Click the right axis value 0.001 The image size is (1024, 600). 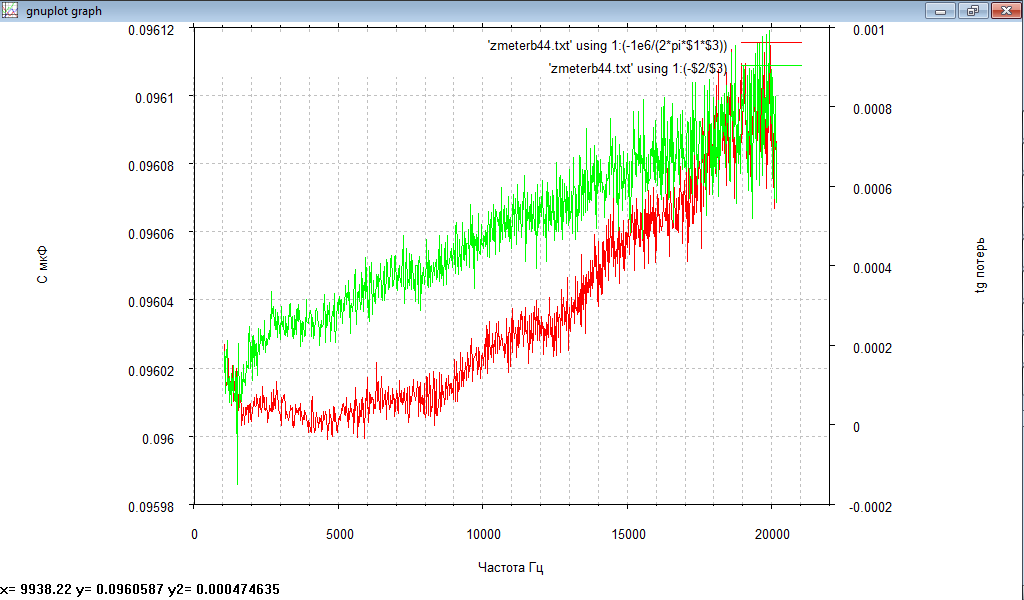(869, 30)
